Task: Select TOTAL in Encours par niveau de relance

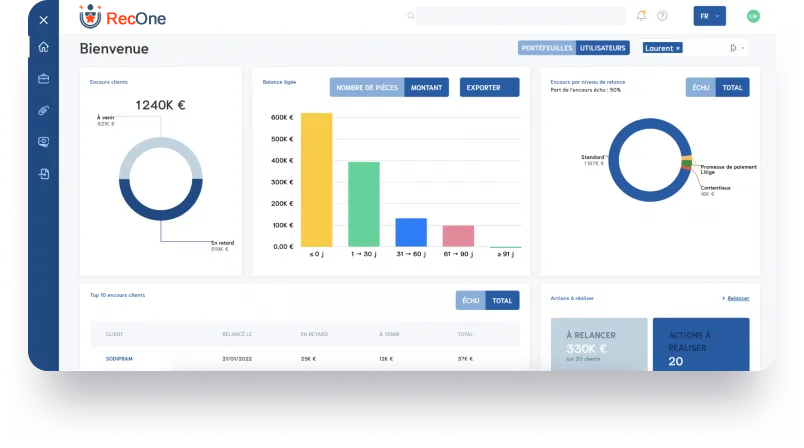Action: (732, 87)
